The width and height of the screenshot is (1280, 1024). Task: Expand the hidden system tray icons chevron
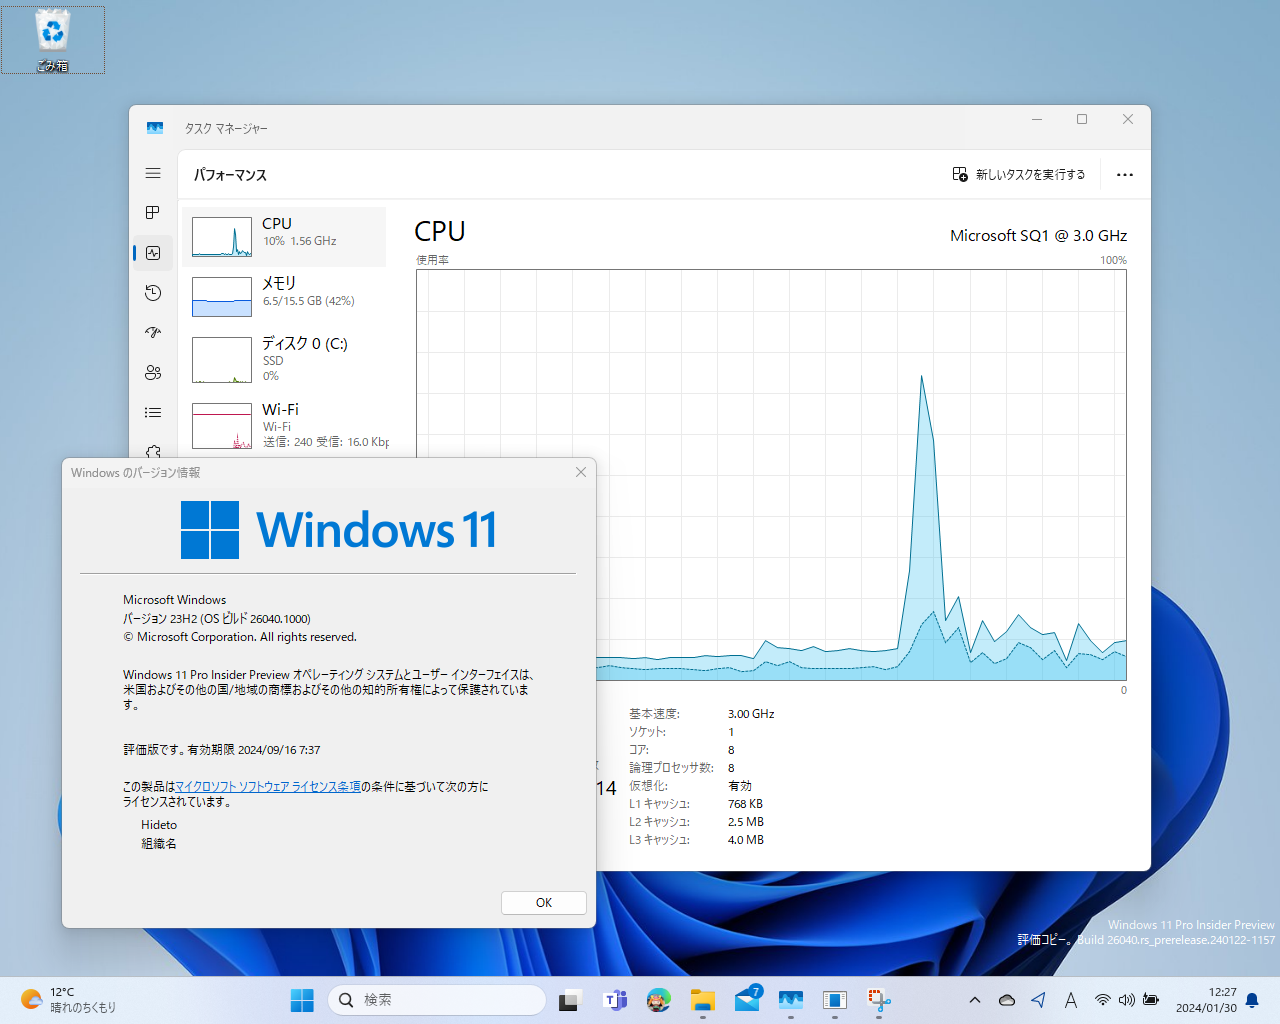tap(975, 1000)
